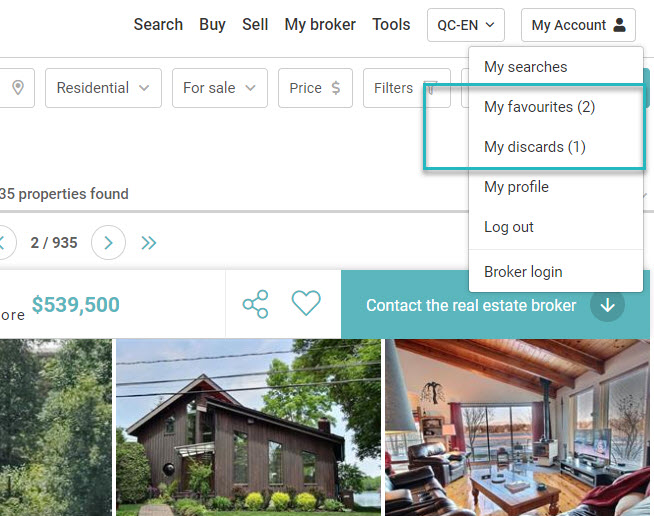The height and width of the screenshot is (516, 654).
Task: Add listing to favourites with heart icon
Action: [306, 303]
